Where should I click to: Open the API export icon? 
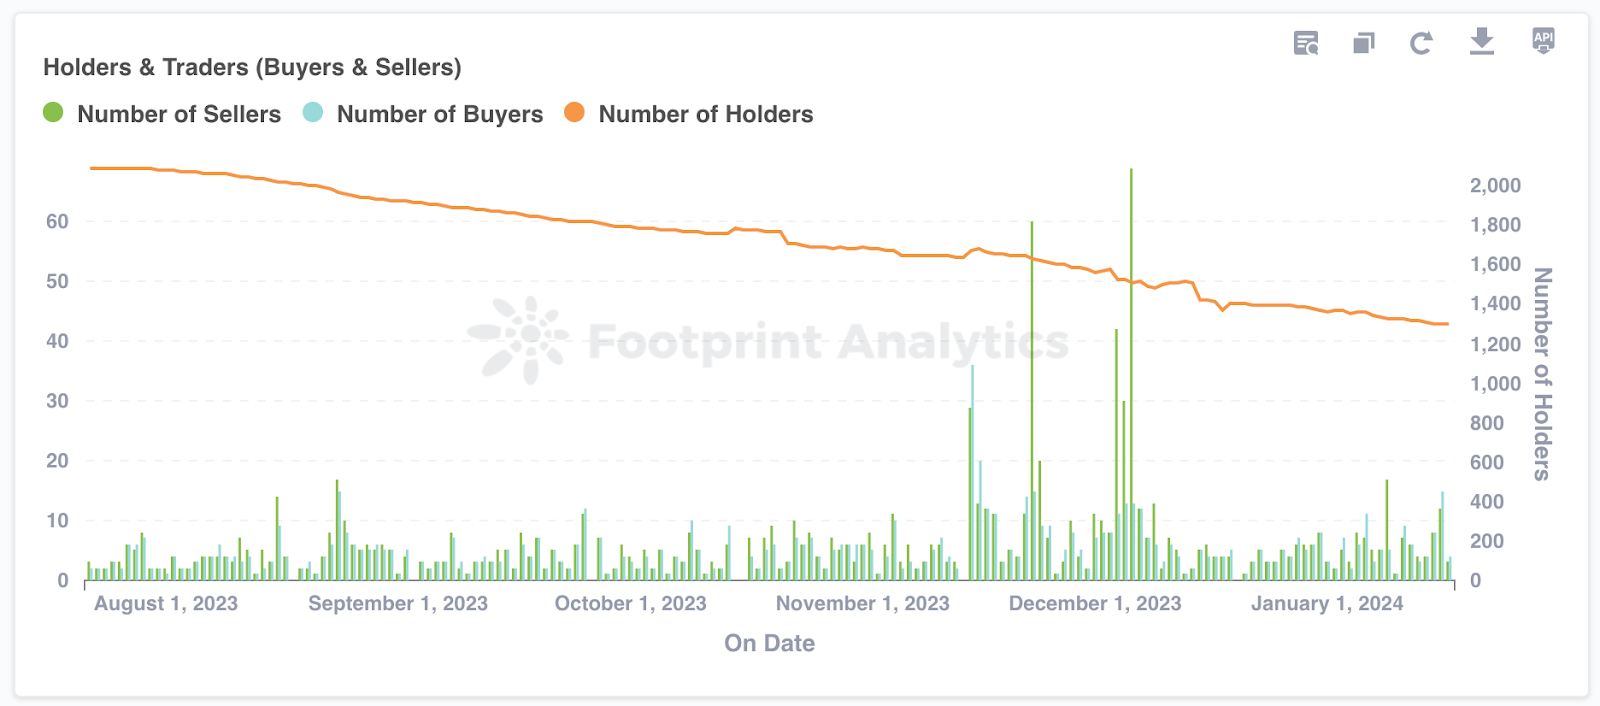coord(1543,41)
